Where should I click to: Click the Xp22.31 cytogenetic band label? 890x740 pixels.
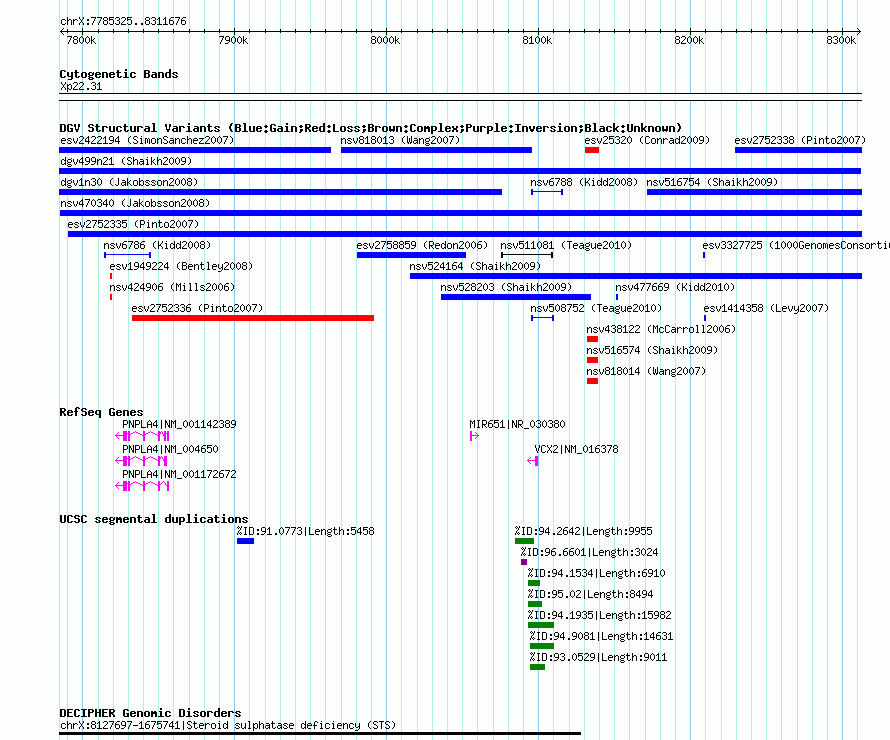[81, 86]
